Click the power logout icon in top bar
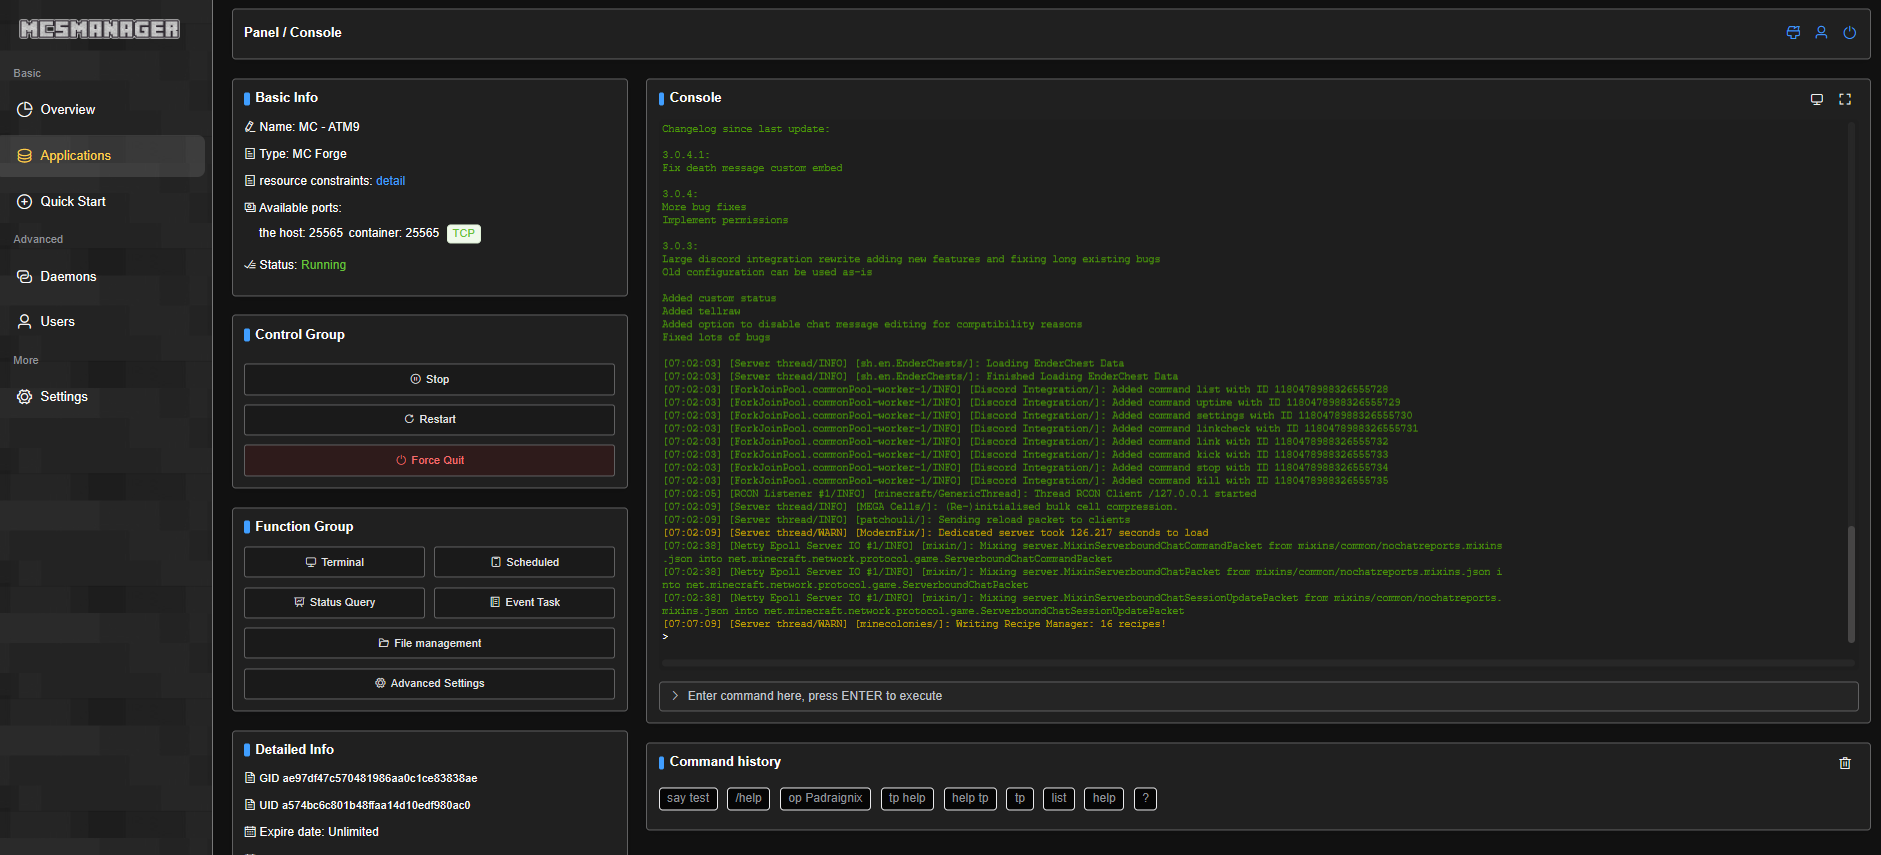1881x855 pixels. pos(1849,33)
